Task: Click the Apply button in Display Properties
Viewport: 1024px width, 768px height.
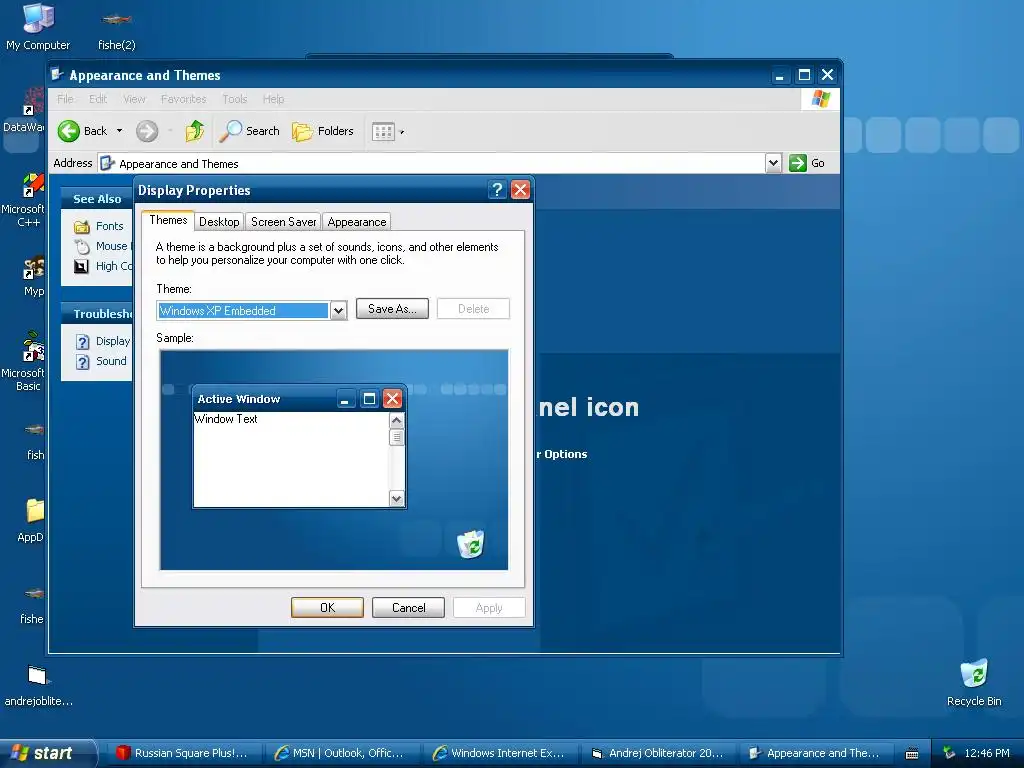Action: pyautogui.click(x=489, y=607)
